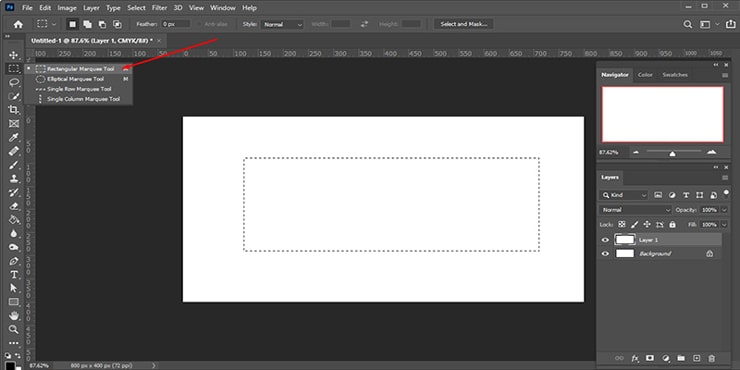Open the Style dropdown set to Normal
740x370 pixels.
pyautogui.click(x=283, y=25)
